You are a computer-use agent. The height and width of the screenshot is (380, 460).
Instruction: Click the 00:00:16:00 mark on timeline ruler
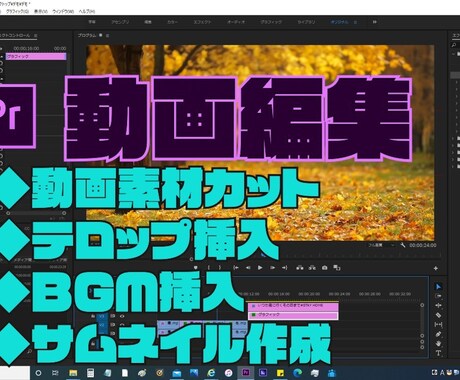[279, 294]
